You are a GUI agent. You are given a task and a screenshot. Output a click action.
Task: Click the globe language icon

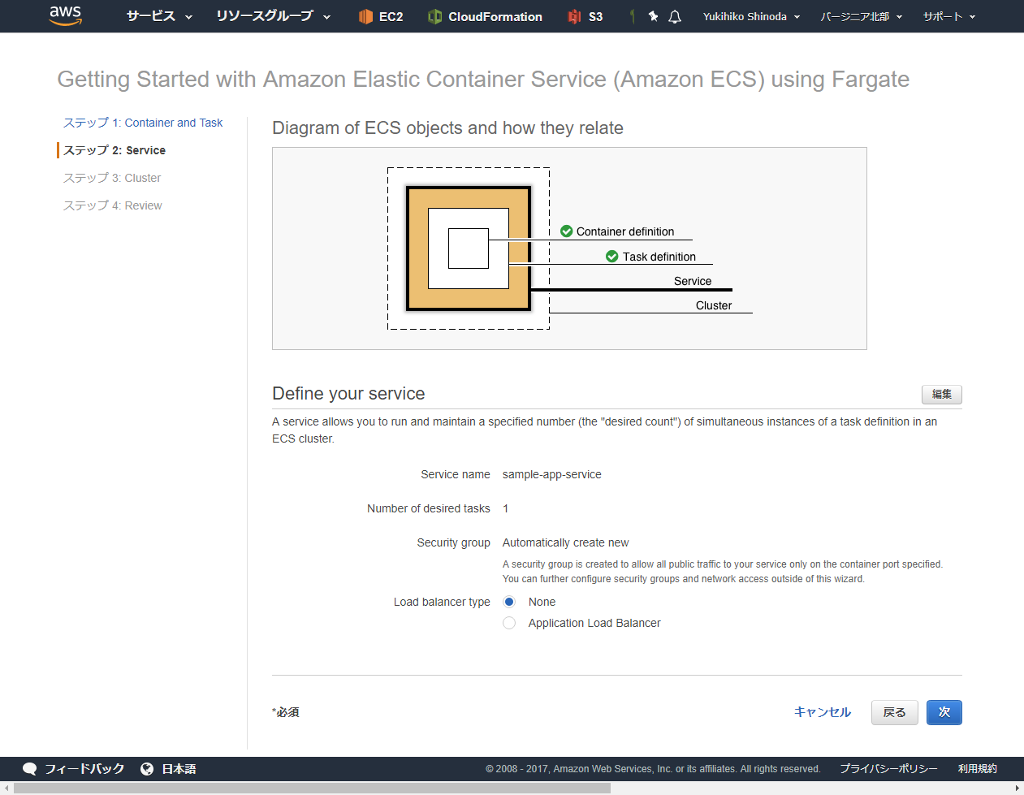[x=147, y=769]
